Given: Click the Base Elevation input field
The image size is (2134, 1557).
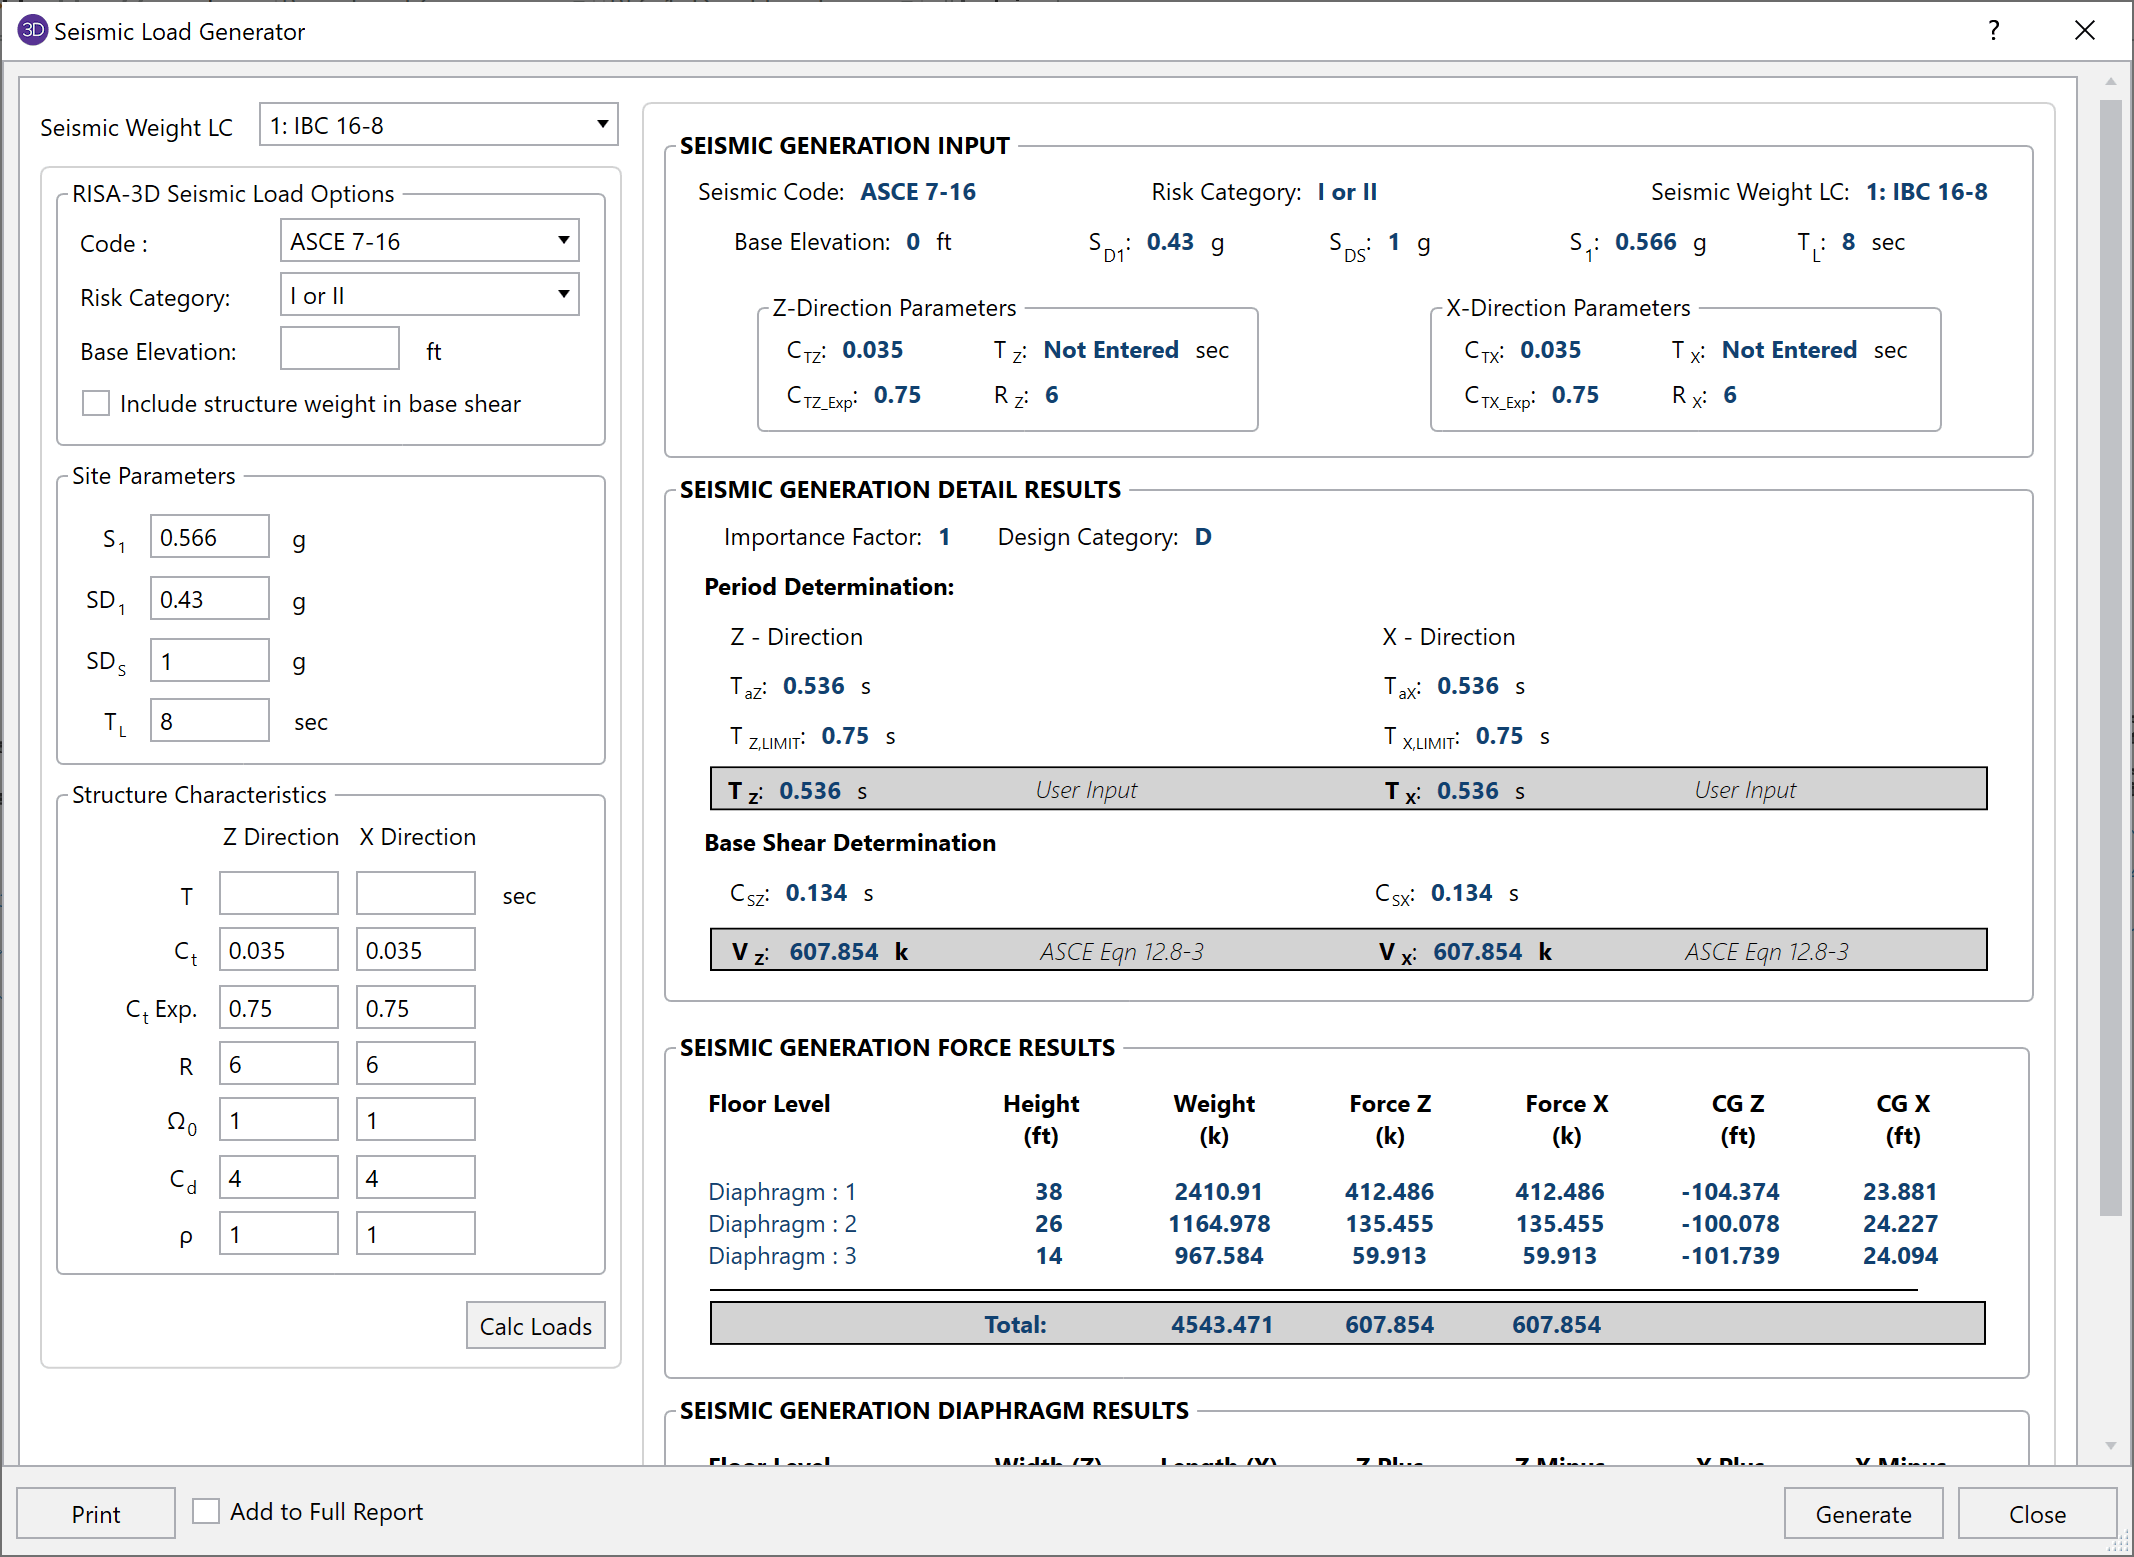Looking at the screenshot, I should [x=339, y=350].
